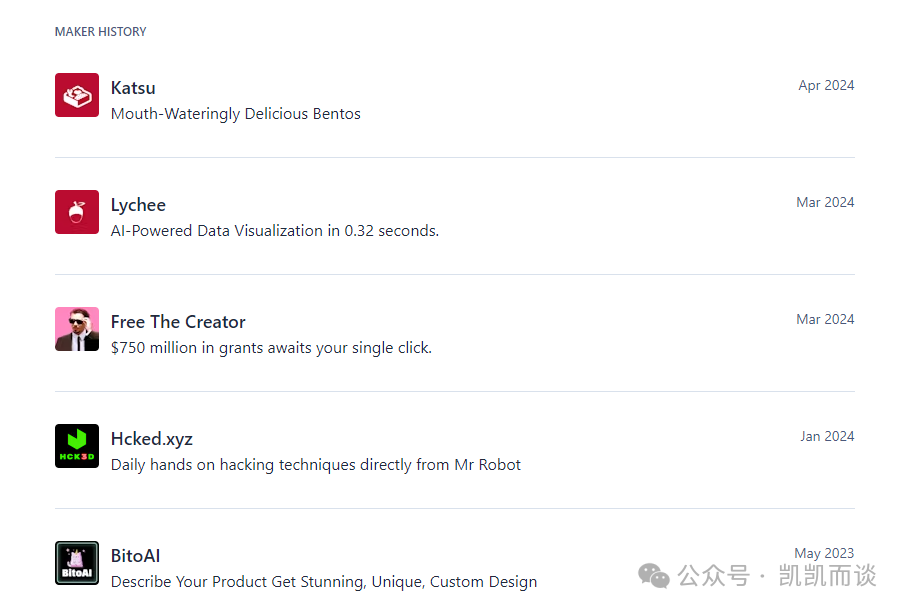Open the Katsu product title
Screen dimensions: 905x611
[133, 88]
